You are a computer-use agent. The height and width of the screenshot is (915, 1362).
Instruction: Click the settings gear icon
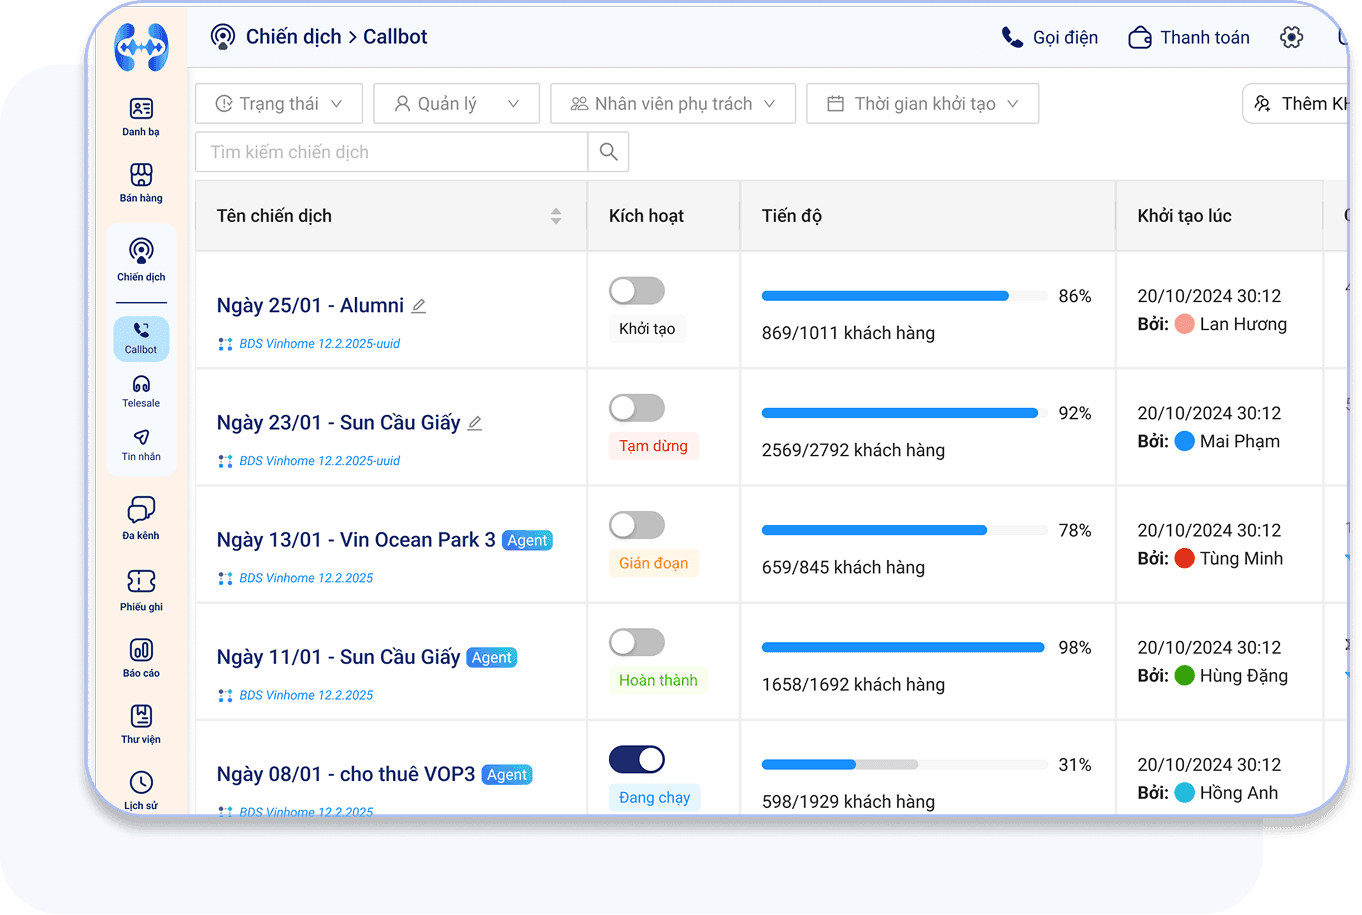1291,38
